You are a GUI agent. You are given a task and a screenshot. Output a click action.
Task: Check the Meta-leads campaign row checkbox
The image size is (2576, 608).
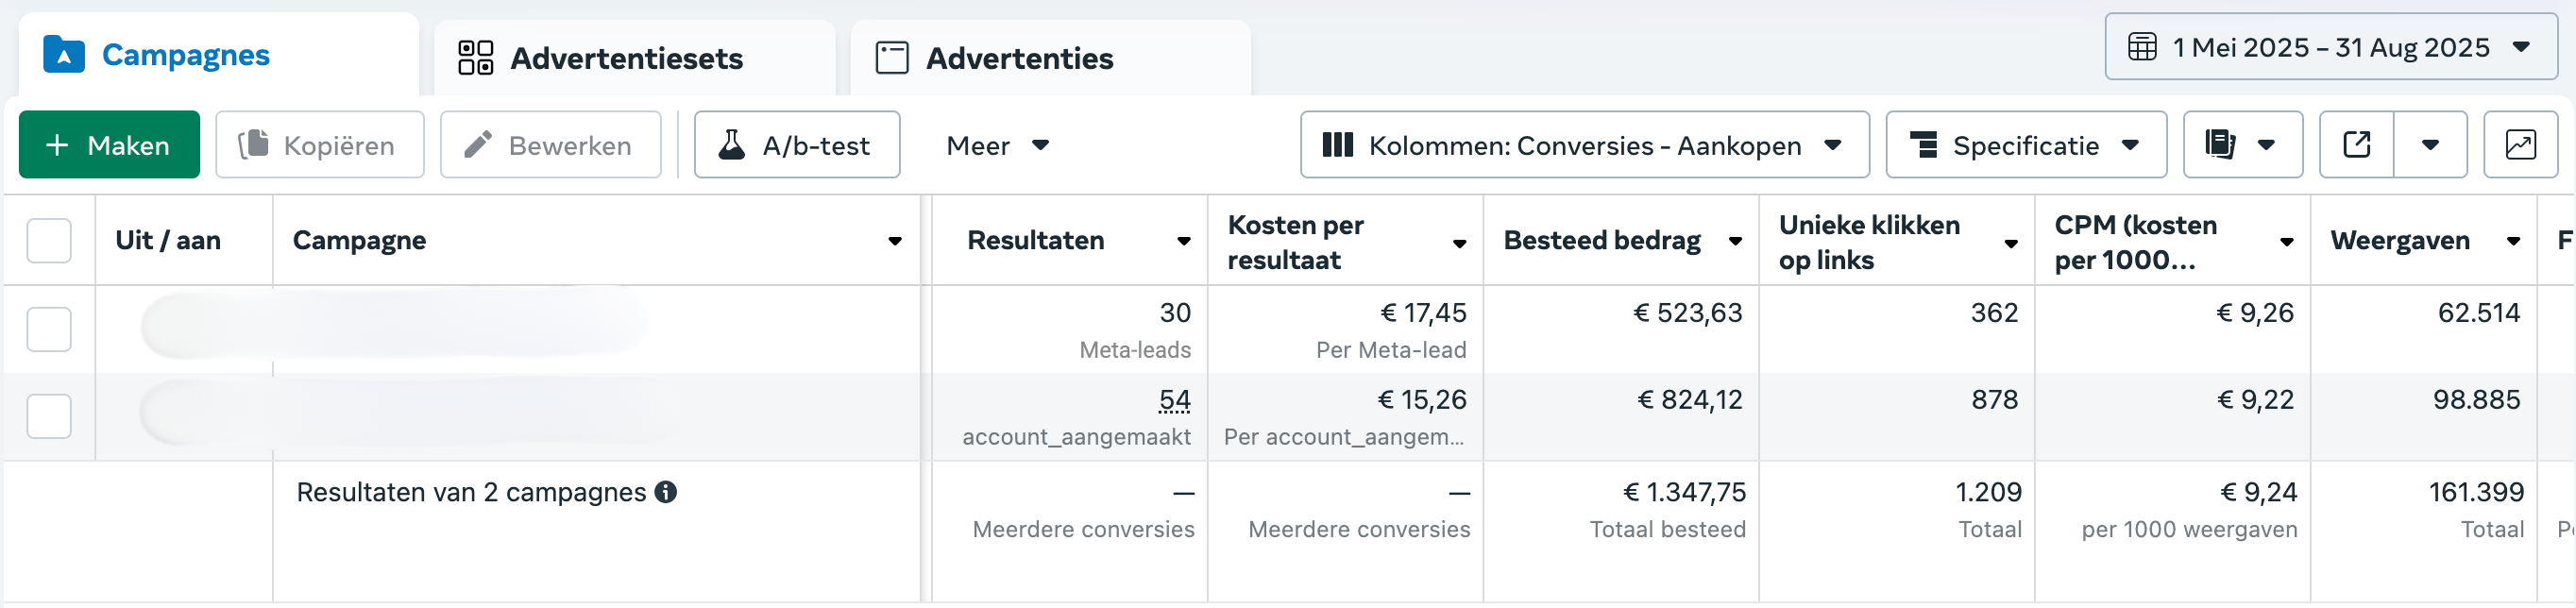tap(49, 329)
